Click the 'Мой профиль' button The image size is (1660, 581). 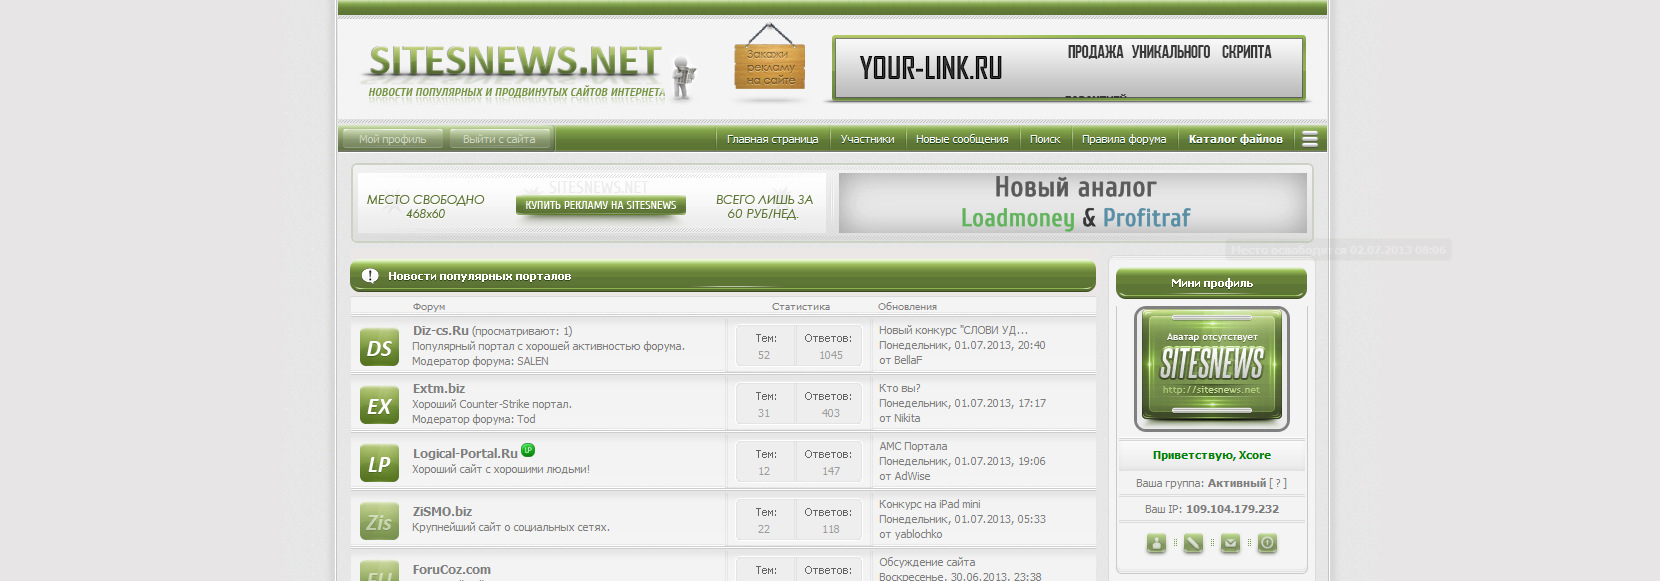coord(392,139)
